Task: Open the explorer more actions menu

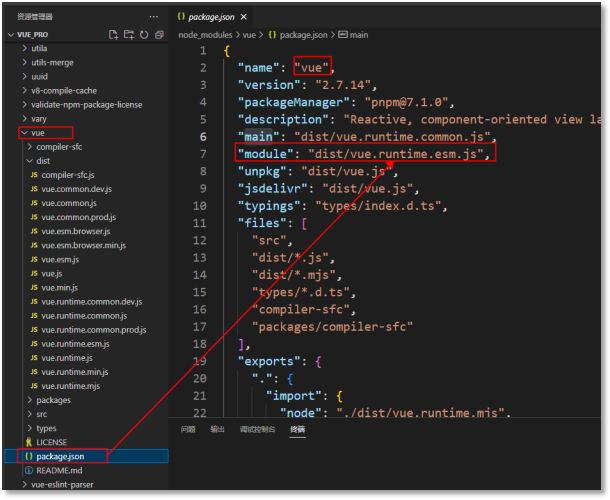Action: (154, 16)
